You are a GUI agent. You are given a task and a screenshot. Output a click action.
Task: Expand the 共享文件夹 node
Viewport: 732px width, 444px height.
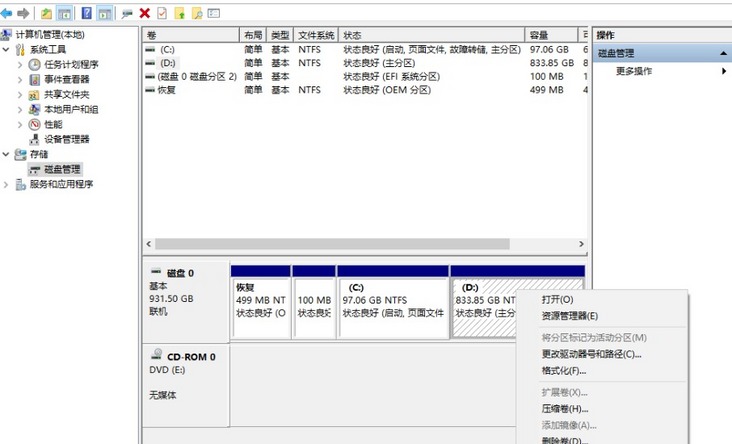click(20, 94)
